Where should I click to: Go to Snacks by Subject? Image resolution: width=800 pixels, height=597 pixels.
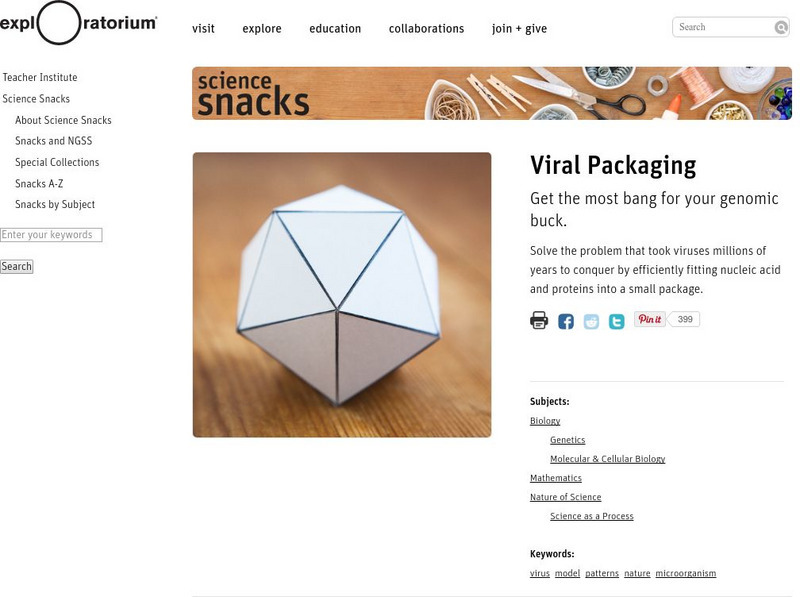pos(55,205)
